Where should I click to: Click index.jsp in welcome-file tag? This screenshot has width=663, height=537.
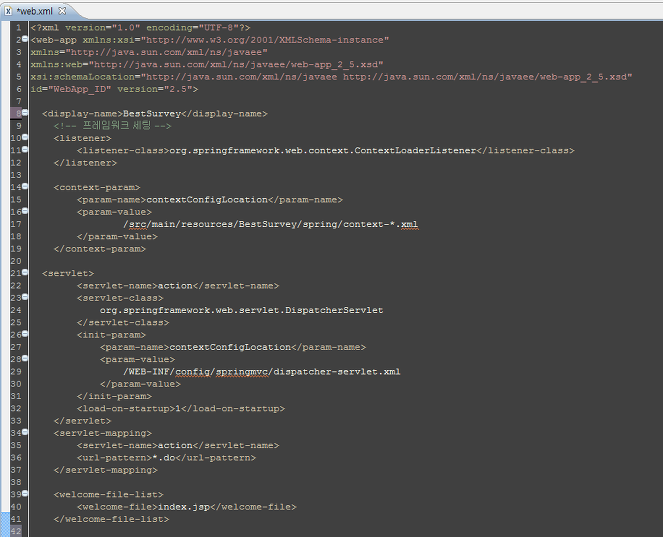pos(184,507)
